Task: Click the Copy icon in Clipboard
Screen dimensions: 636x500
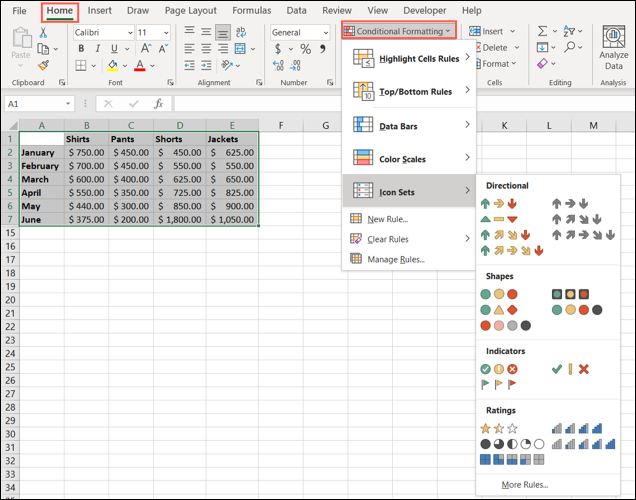Action: pos(43,49)
